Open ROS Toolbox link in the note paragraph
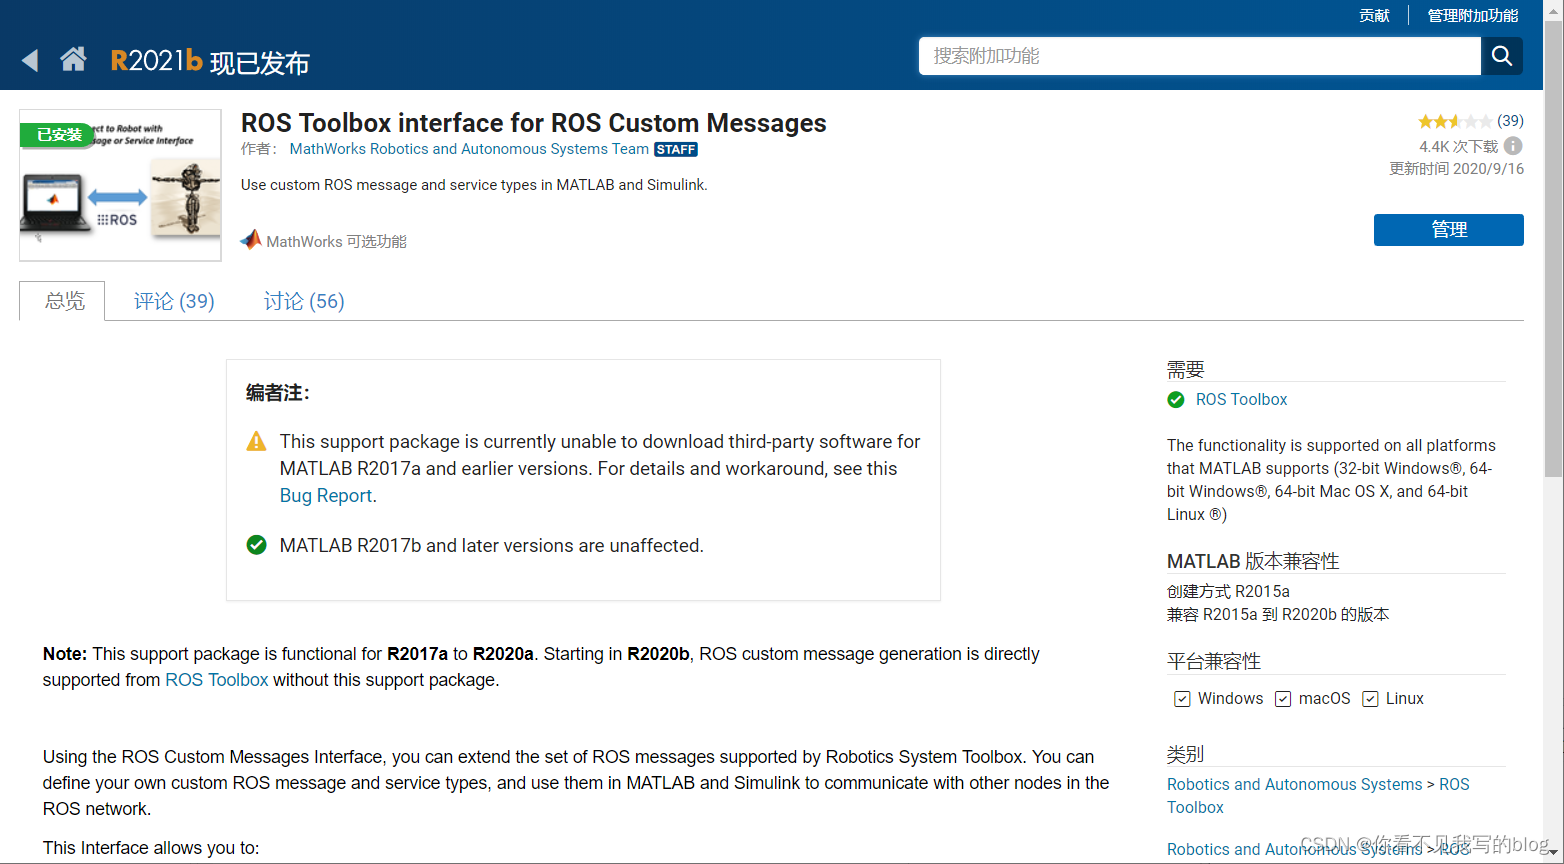Viewport: 1564px width, 864px height. 217,680
